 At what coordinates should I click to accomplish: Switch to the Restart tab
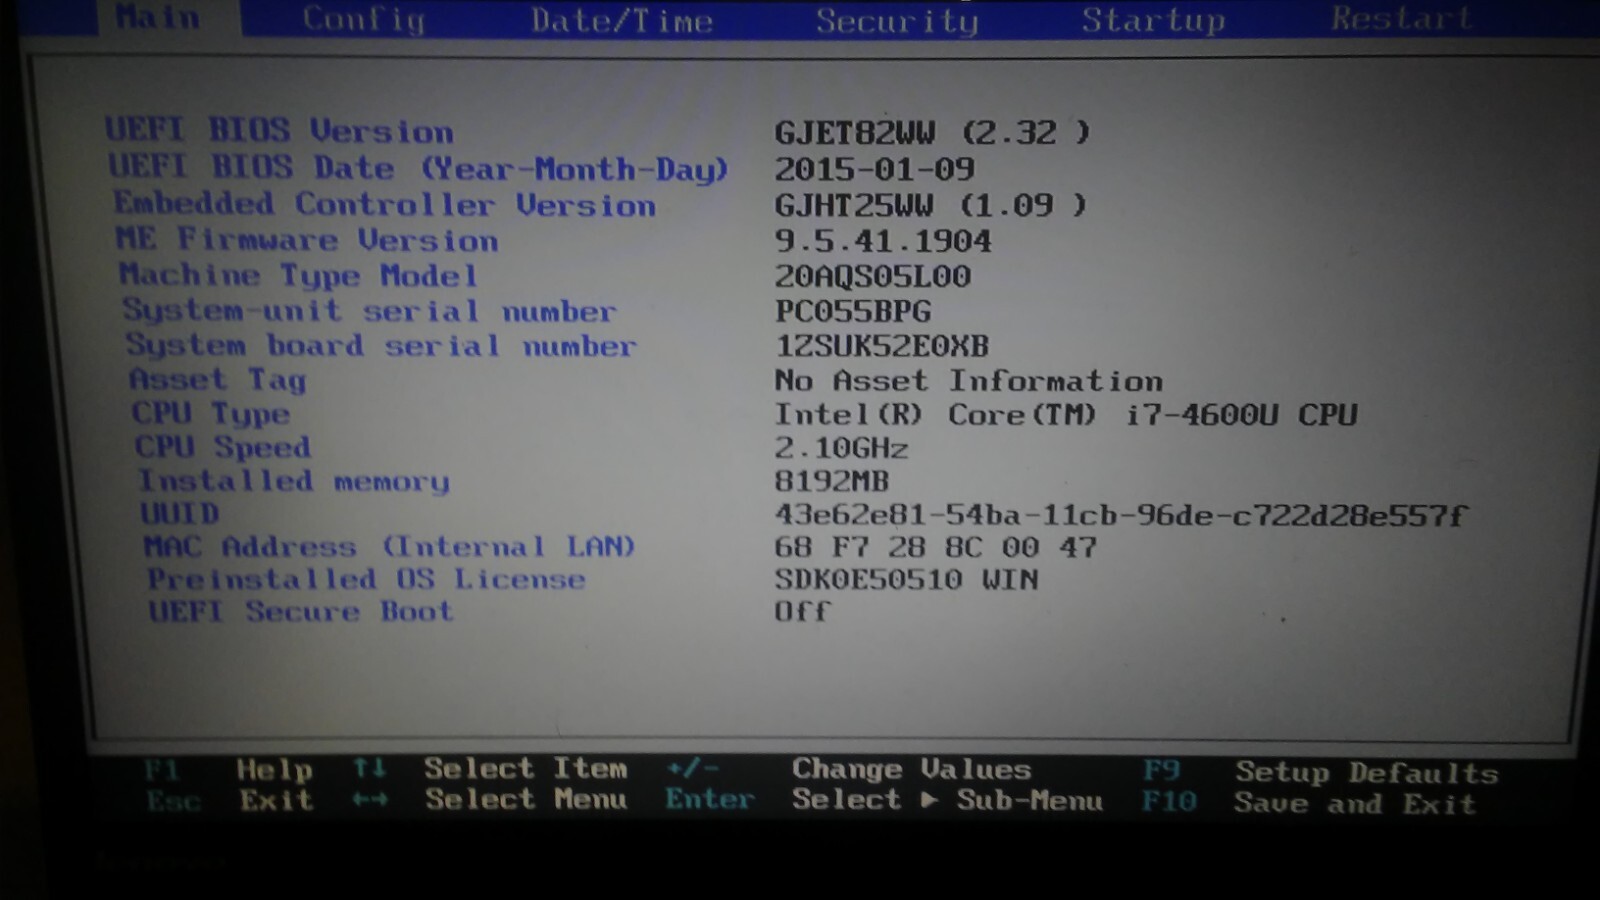(x=1401, y=18)
